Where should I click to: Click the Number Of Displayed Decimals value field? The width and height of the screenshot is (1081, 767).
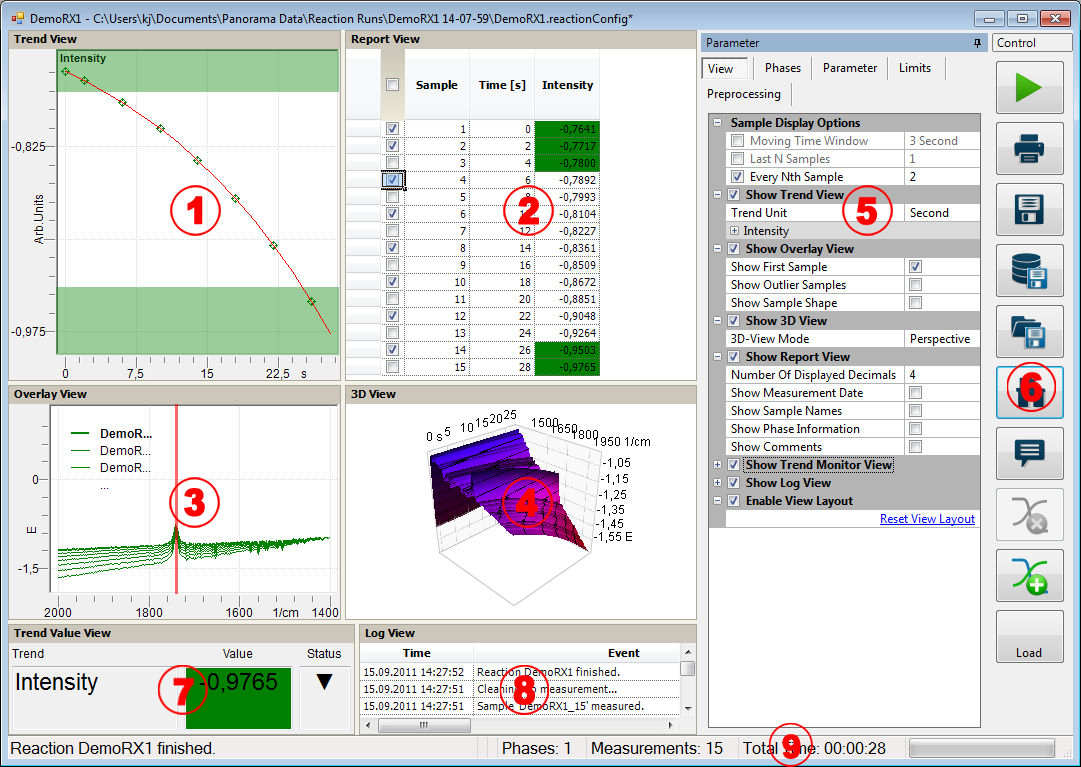940,375
